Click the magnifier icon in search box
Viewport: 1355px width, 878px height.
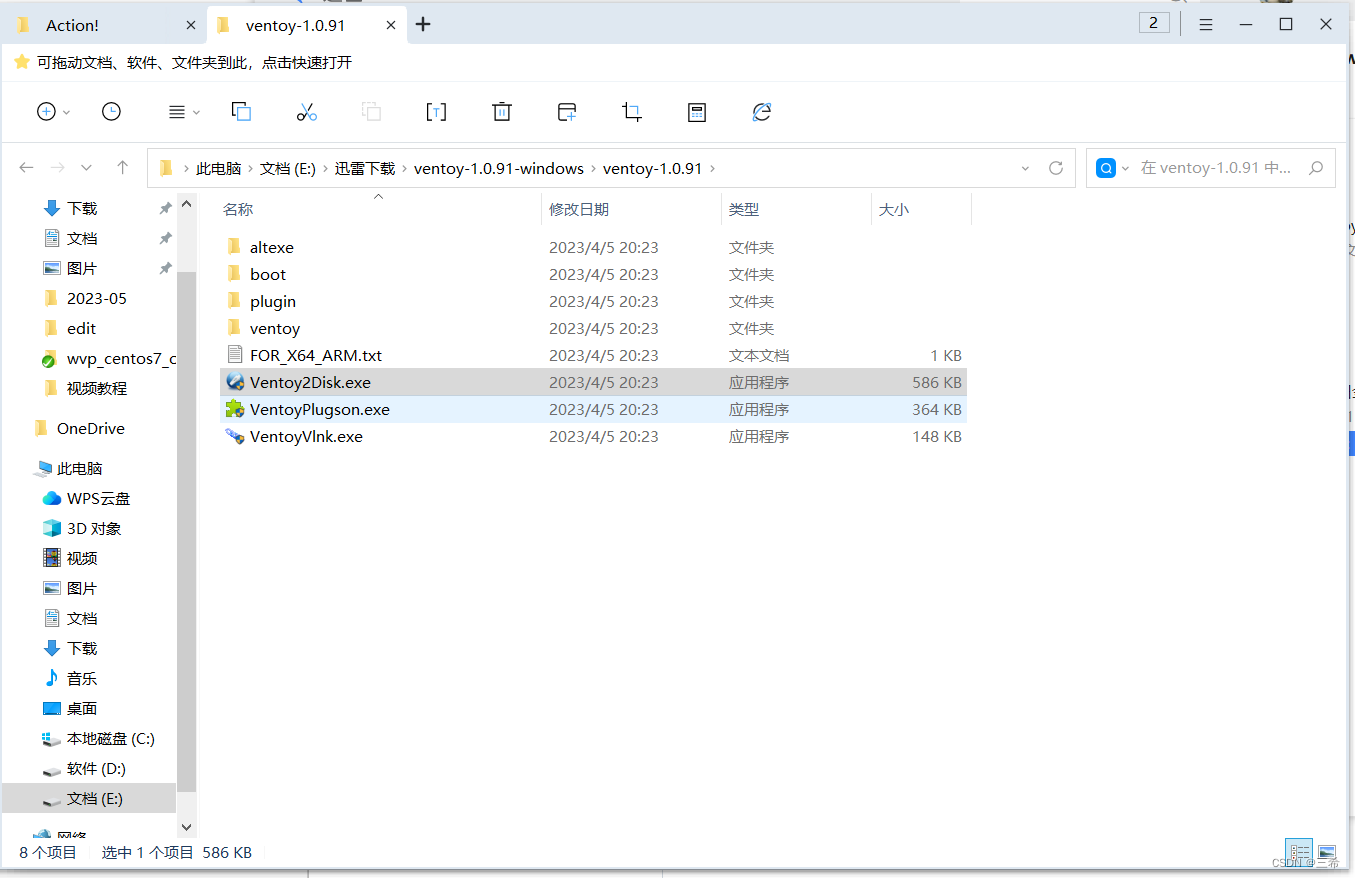[x=1315, y=168]
